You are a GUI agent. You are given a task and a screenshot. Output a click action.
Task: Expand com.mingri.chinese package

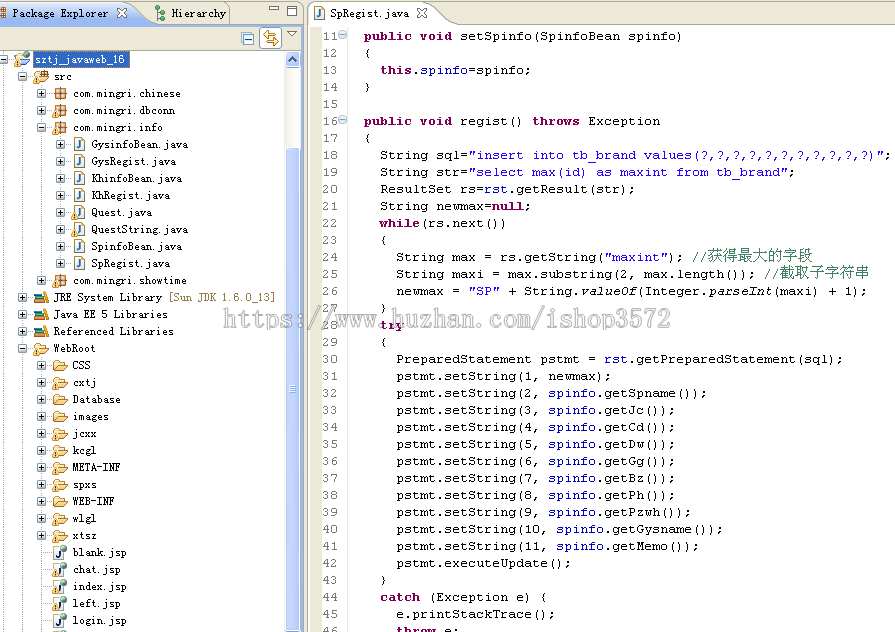[x=42, y=94]
